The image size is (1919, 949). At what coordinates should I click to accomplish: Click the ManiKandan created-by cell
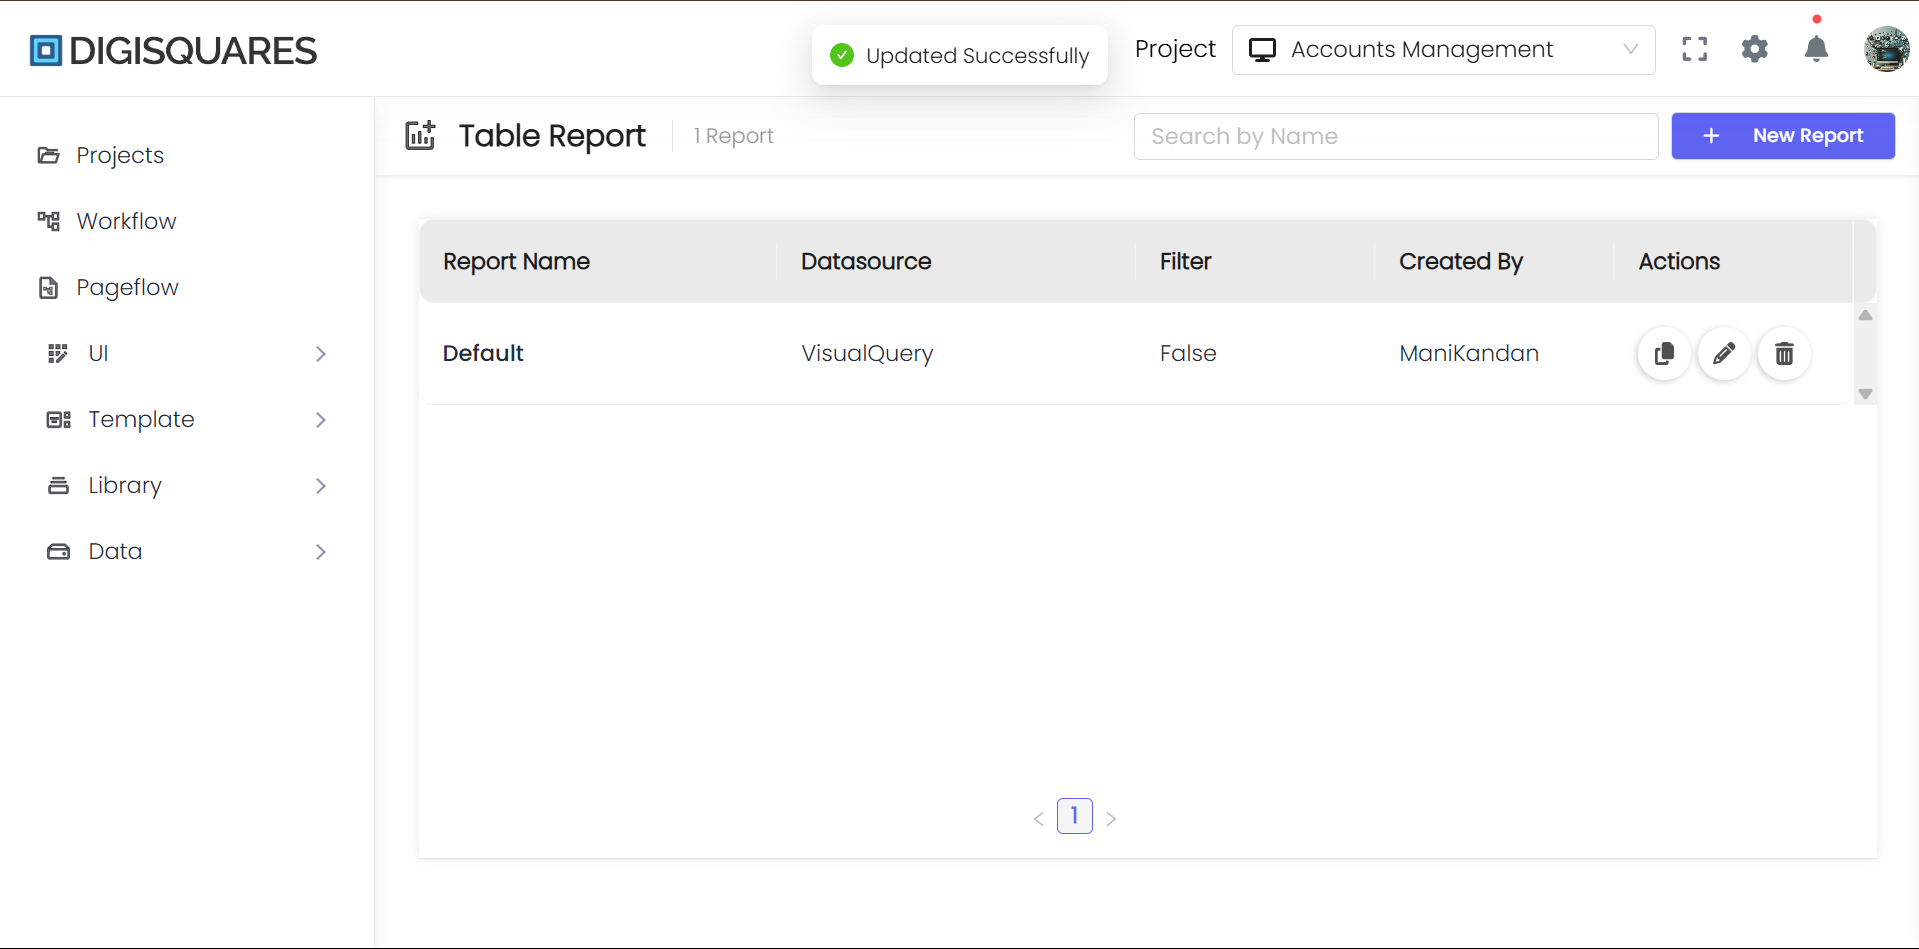[x=1469, y=353]
